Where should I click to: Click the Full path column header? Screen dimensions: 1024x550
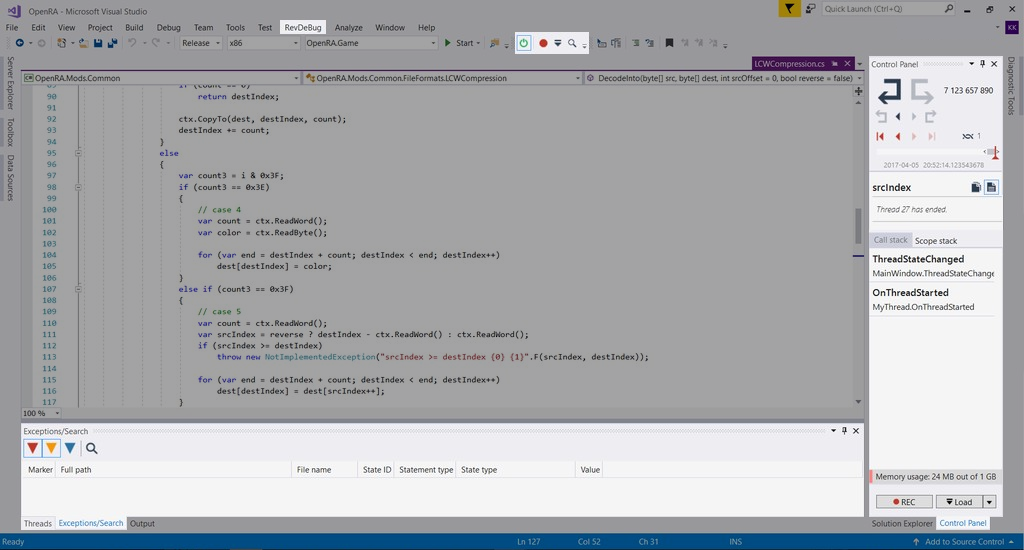[x=173, y=470]
